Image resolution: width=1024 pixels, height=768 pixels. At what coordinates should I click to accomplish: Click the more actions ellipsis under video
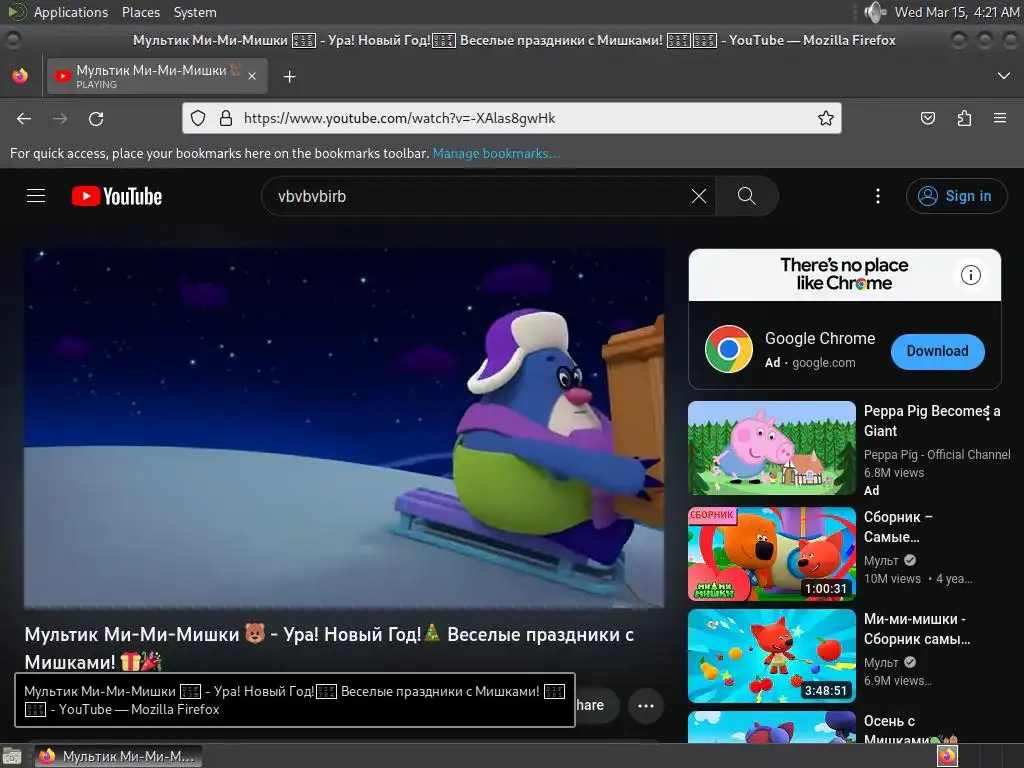click(x=646, y=705)
